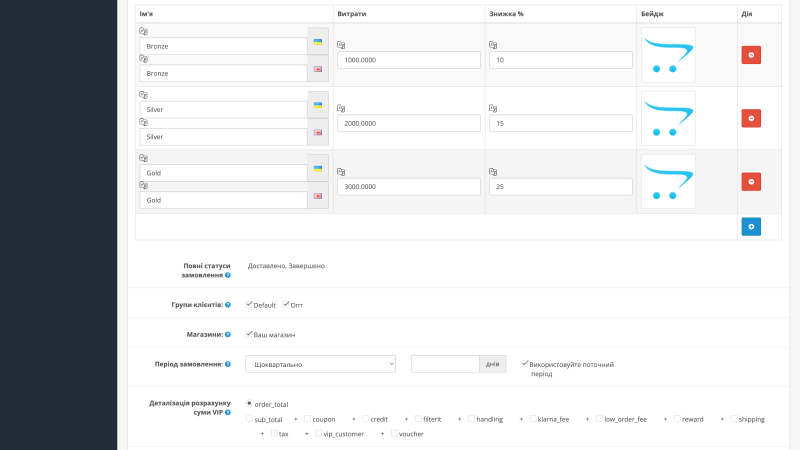Add a new VIP level row
Image resolution: width=800 pixels, height=450 pixels.
coord(751,227)
